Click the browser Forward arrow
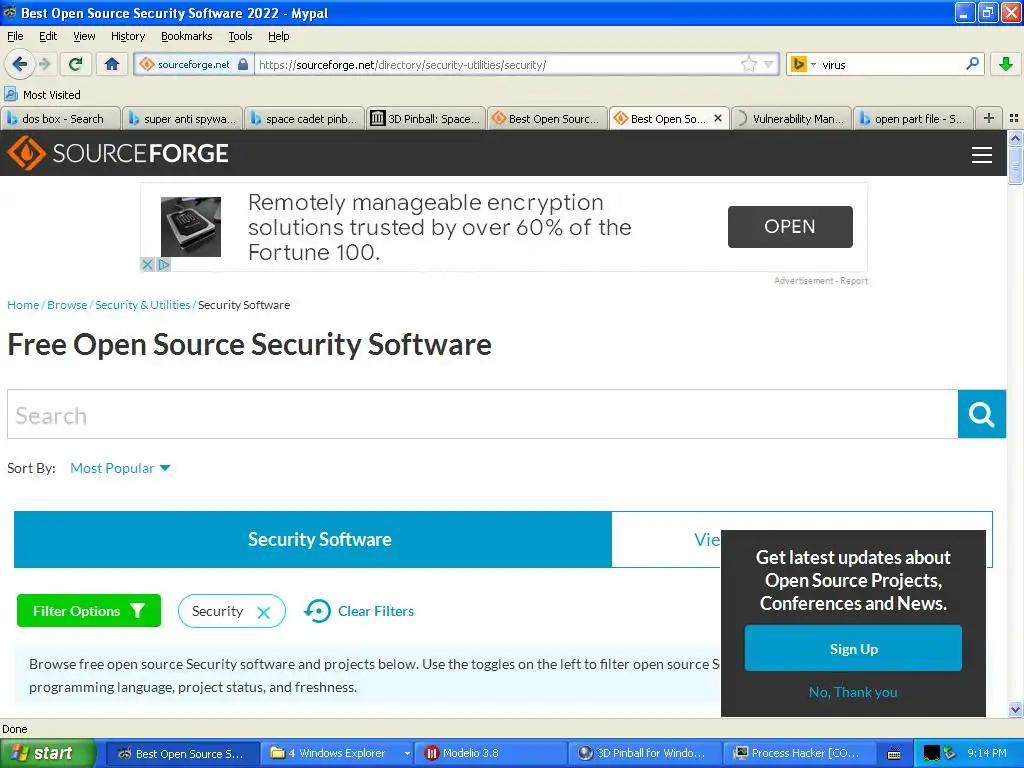The image size is (1024, 768). coord(45,64)
